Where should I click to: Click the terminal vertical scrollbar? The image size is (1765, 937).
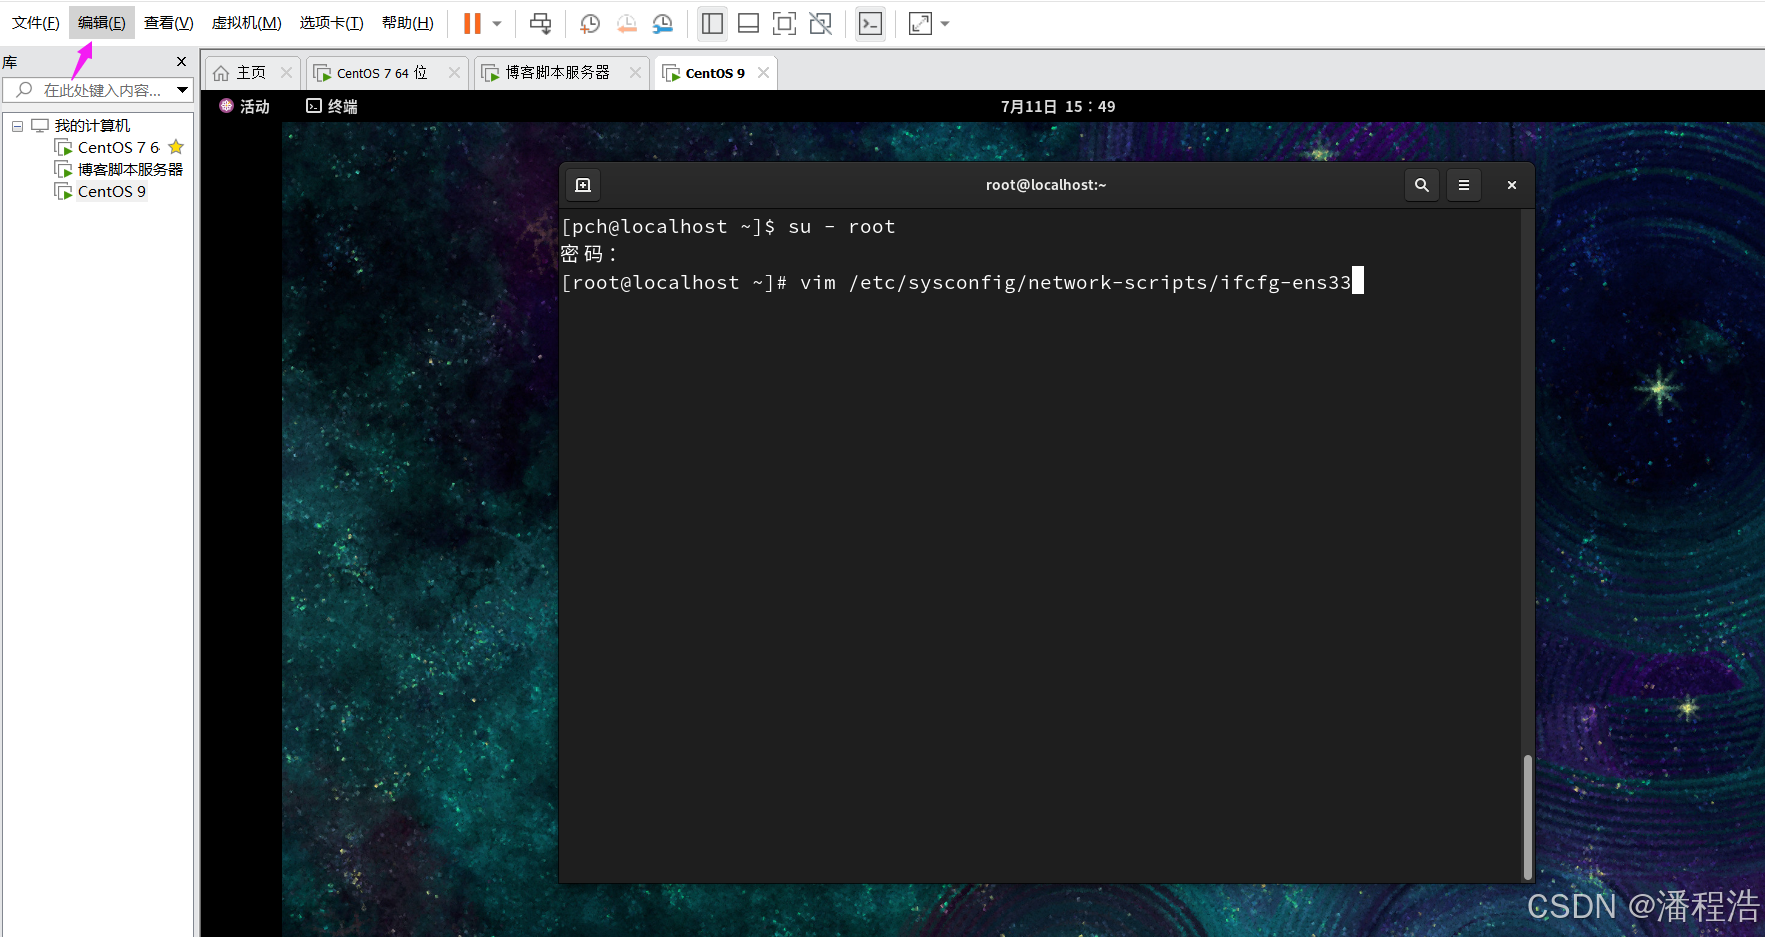[x=1527, y=816]
